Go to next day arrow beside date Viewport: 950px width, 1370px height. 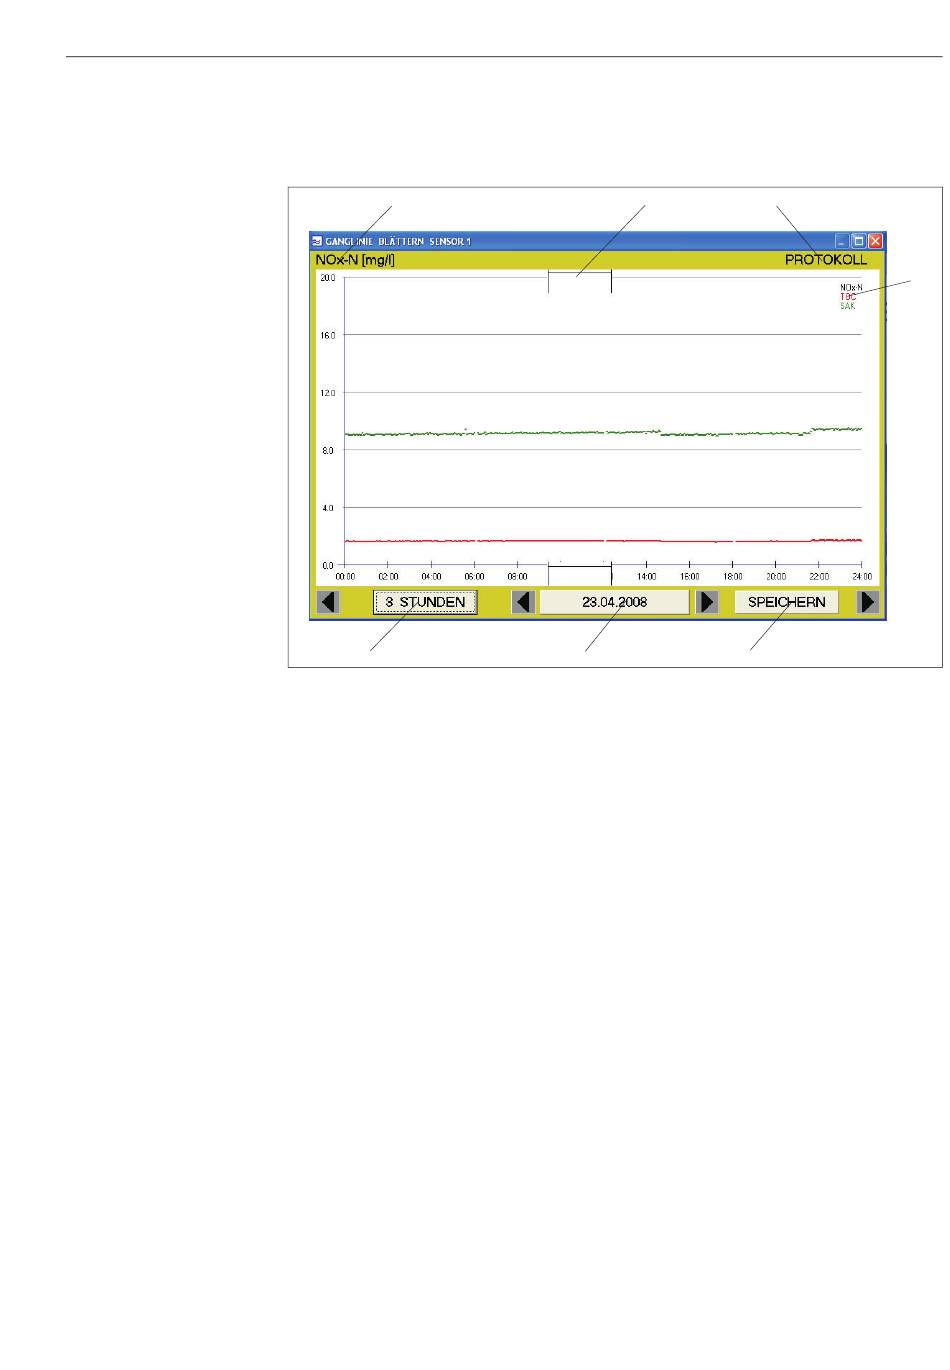(707, 602)
